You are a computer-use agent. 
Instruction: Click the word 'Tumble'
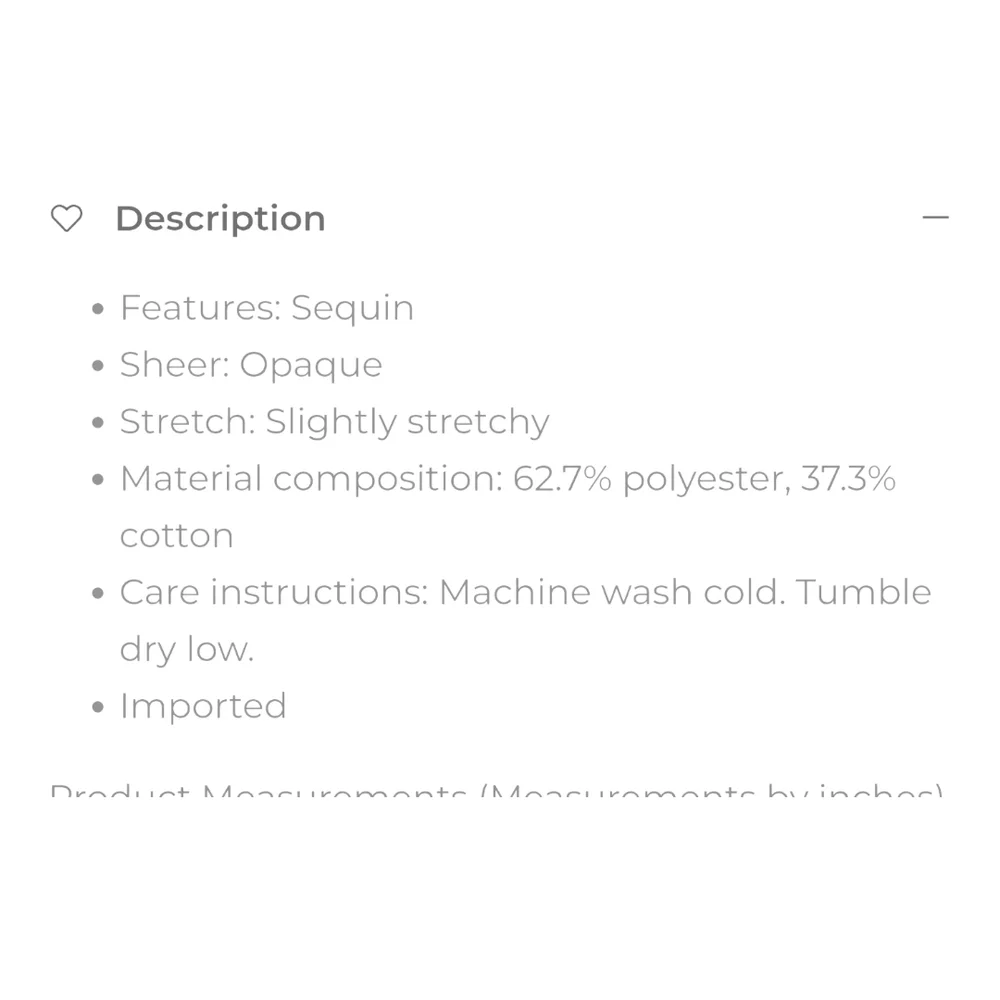(x=864, y=593)
